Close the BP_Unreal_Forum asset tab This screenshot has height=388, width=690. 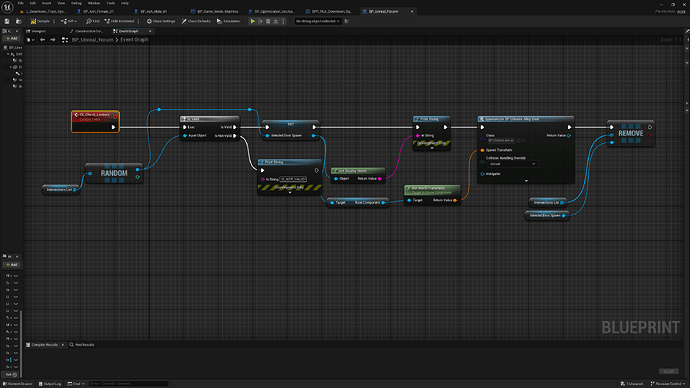(412, 11)
